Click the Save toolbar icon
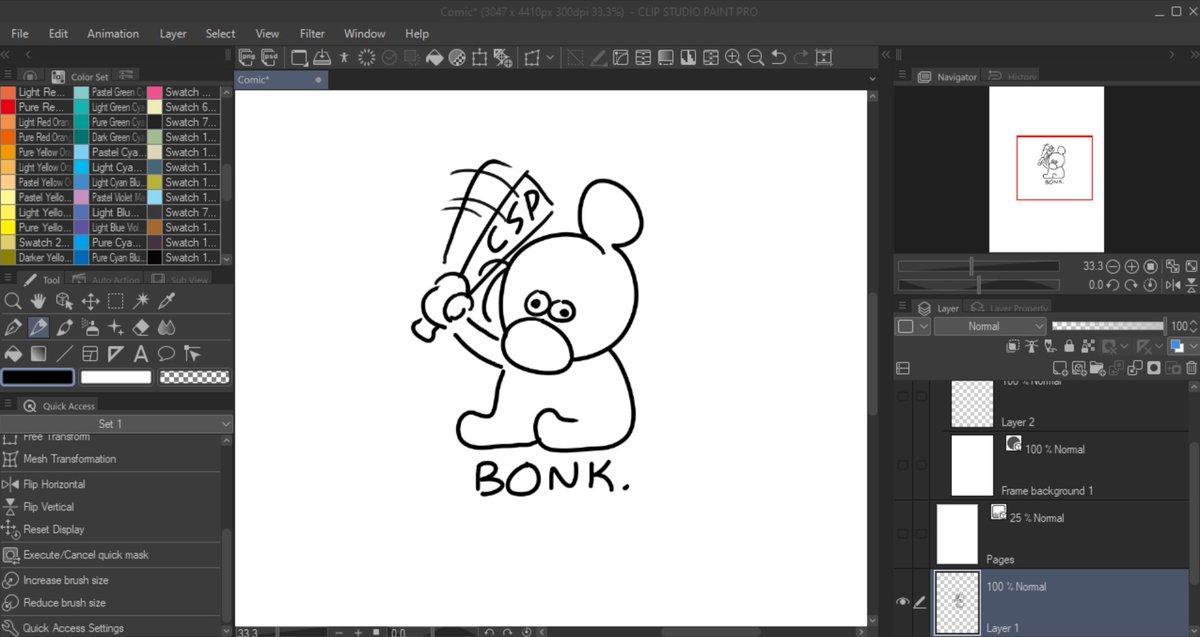Viewport: 1200px width, 637px height. pos(322,57)
